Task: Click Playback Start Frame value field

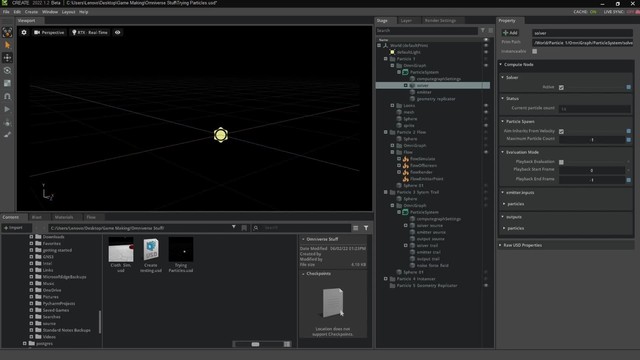Action: tap(592, 170)
